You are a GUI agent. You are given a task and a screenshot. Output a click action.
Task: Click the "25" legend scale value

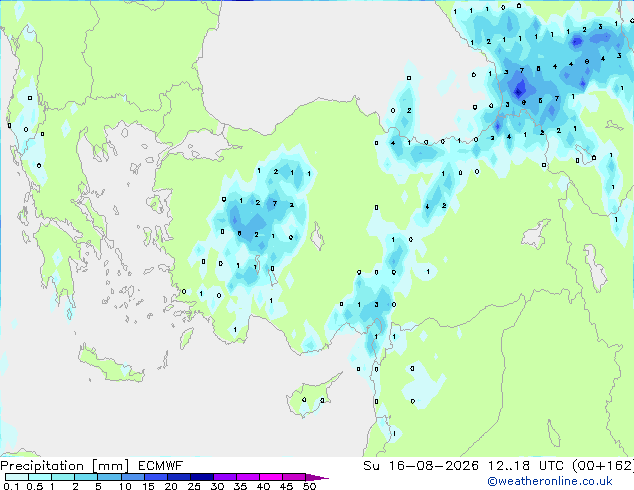pos(194,486)
